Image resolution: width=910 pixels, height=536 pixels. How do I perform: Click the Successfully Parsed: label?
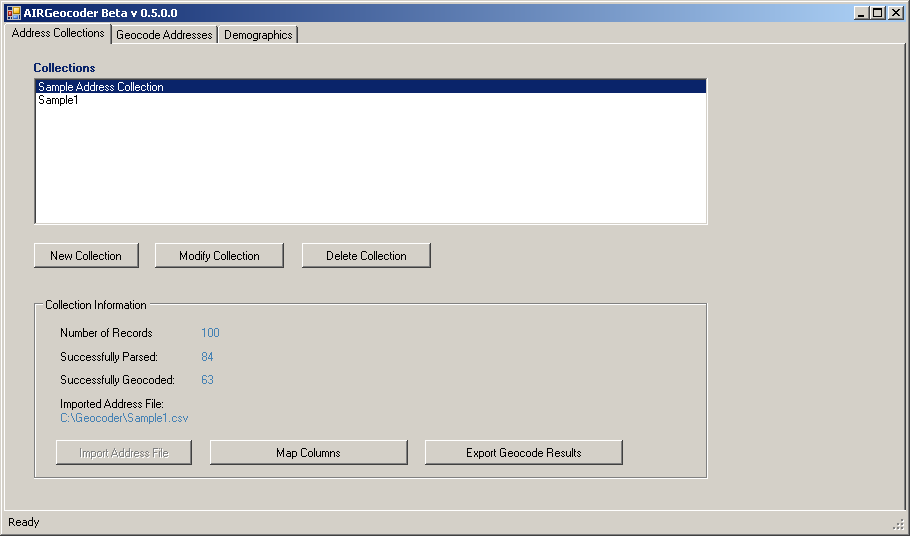click(109, 356)
